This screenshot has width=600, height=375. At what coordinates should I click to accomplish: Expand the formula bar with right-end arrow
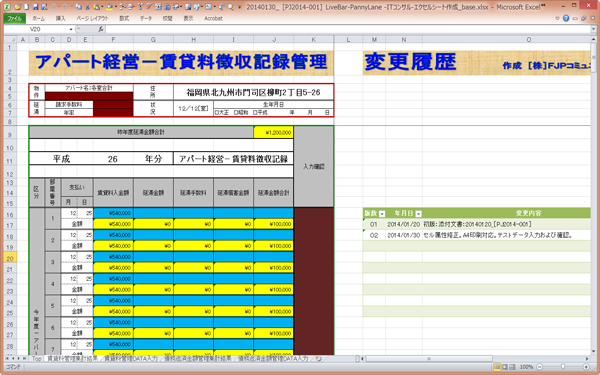click(593, 29)
